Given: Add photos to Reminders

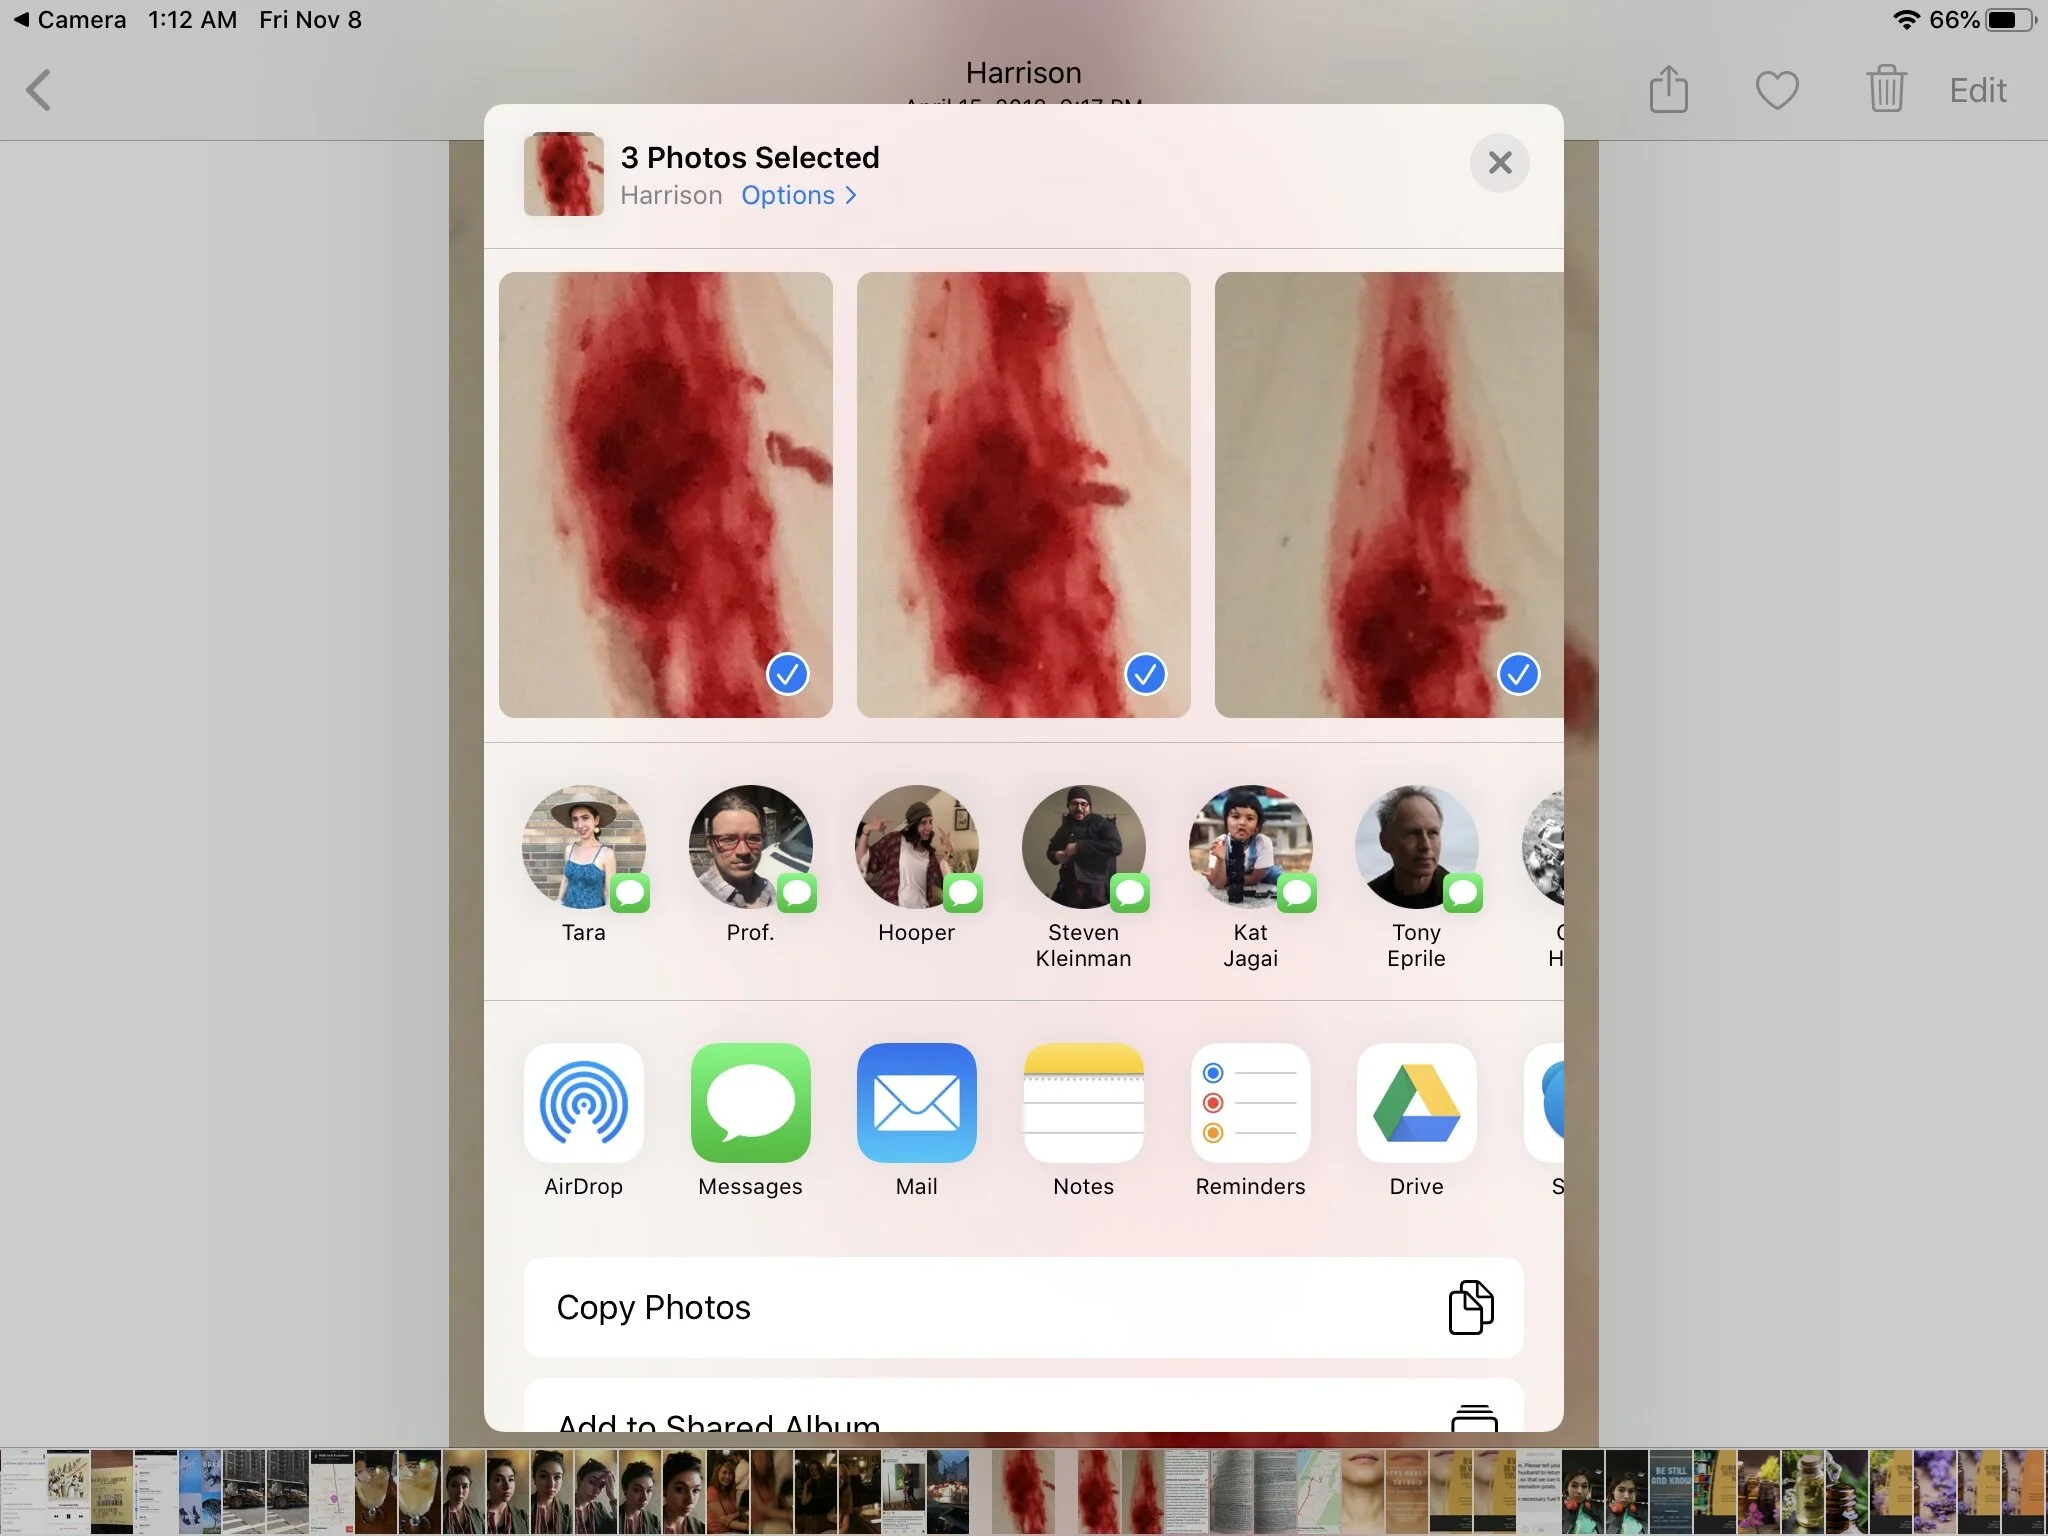Looking at the screenshot, I should [1250, 1103].
